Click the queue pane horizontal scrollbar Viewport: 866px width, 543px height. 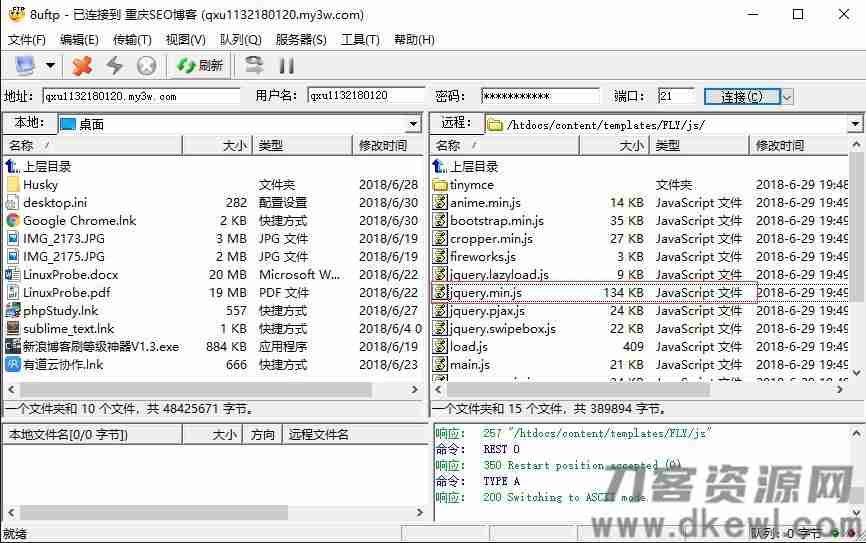point(154,512)
